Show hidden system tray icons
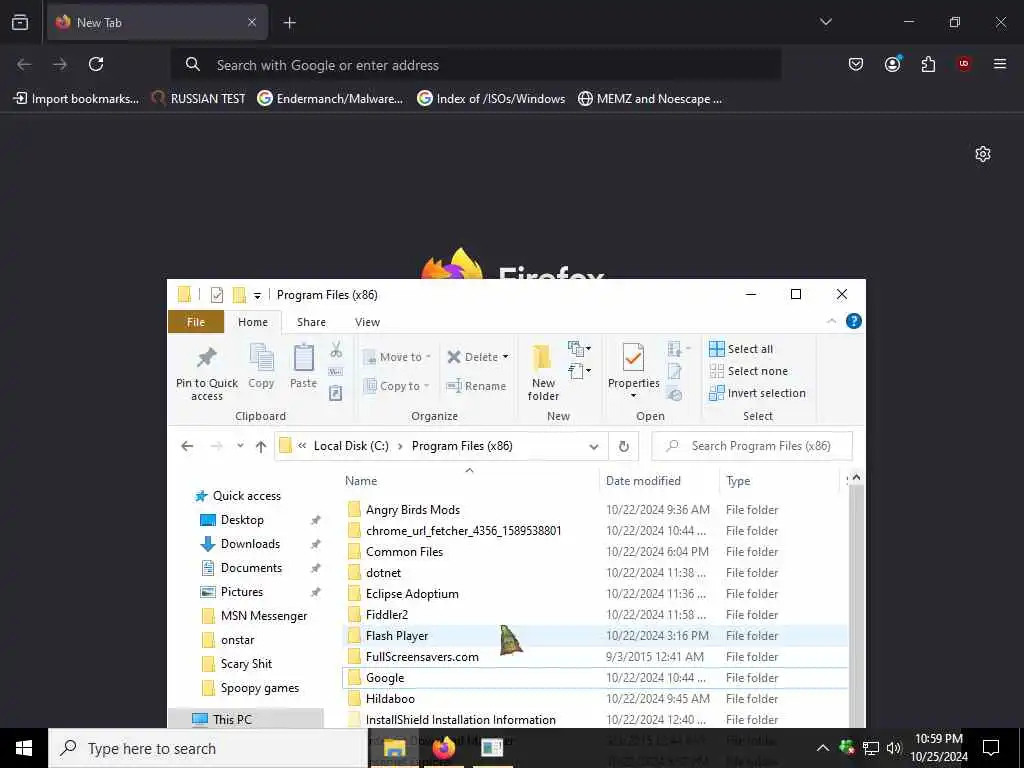This screenshot has width=1024, height=768. (x=823, y=748)
